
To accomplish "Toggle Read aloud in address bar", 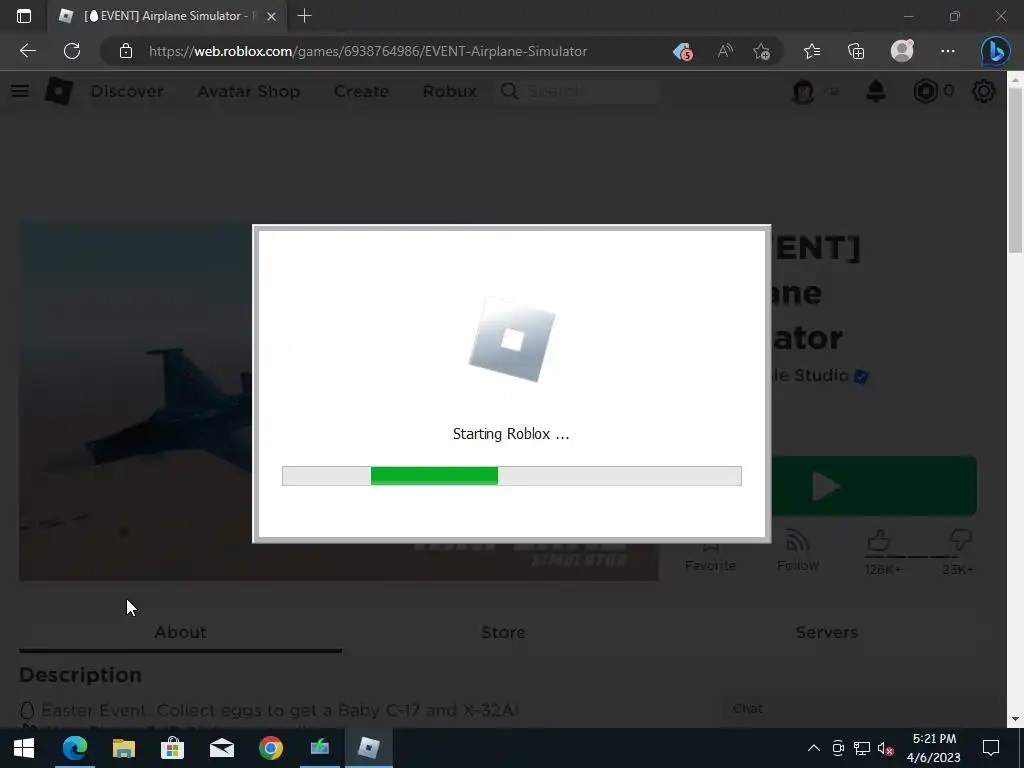I will click(x=725, y=51).
